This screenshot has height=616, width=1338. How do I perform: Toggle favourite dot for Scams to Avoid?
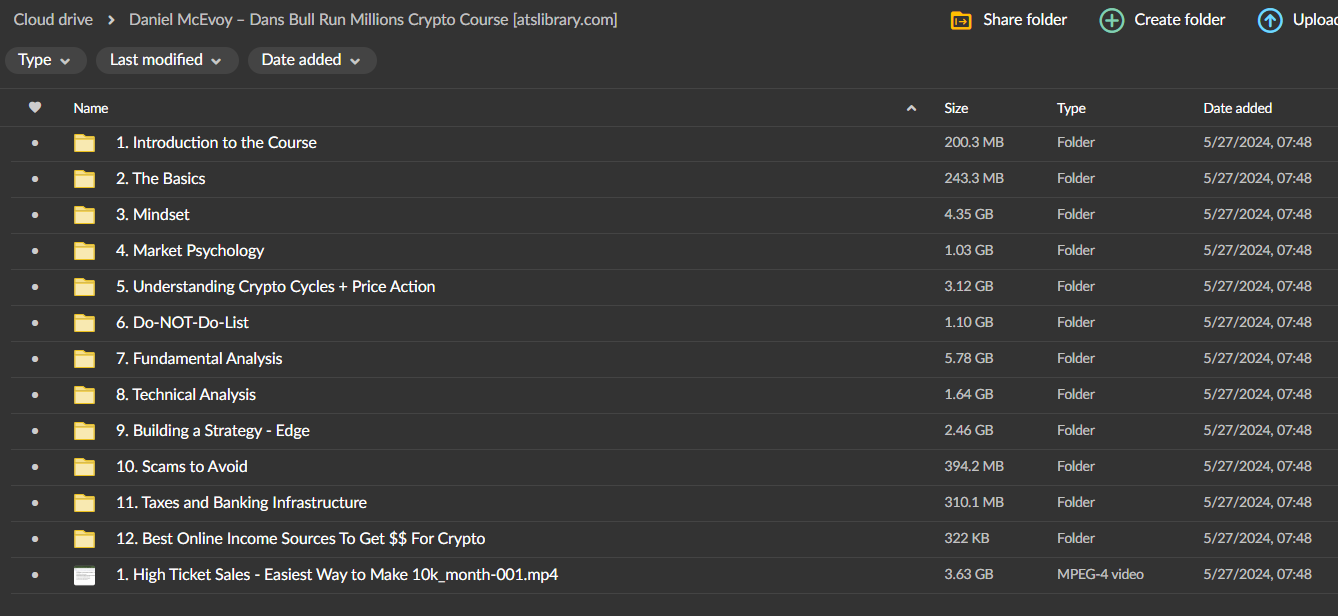point(35,467)
